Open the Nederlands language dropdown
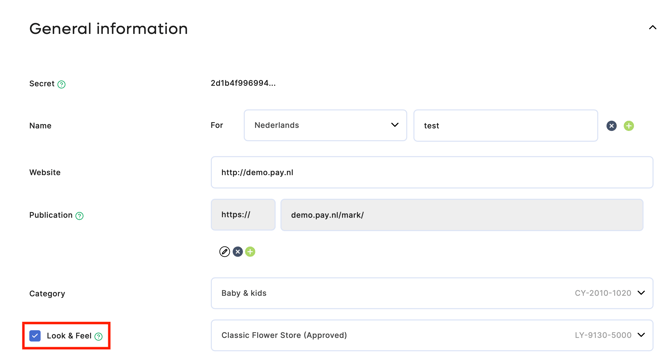The width and height of the screenshot is (670, 360). (325, 125)
